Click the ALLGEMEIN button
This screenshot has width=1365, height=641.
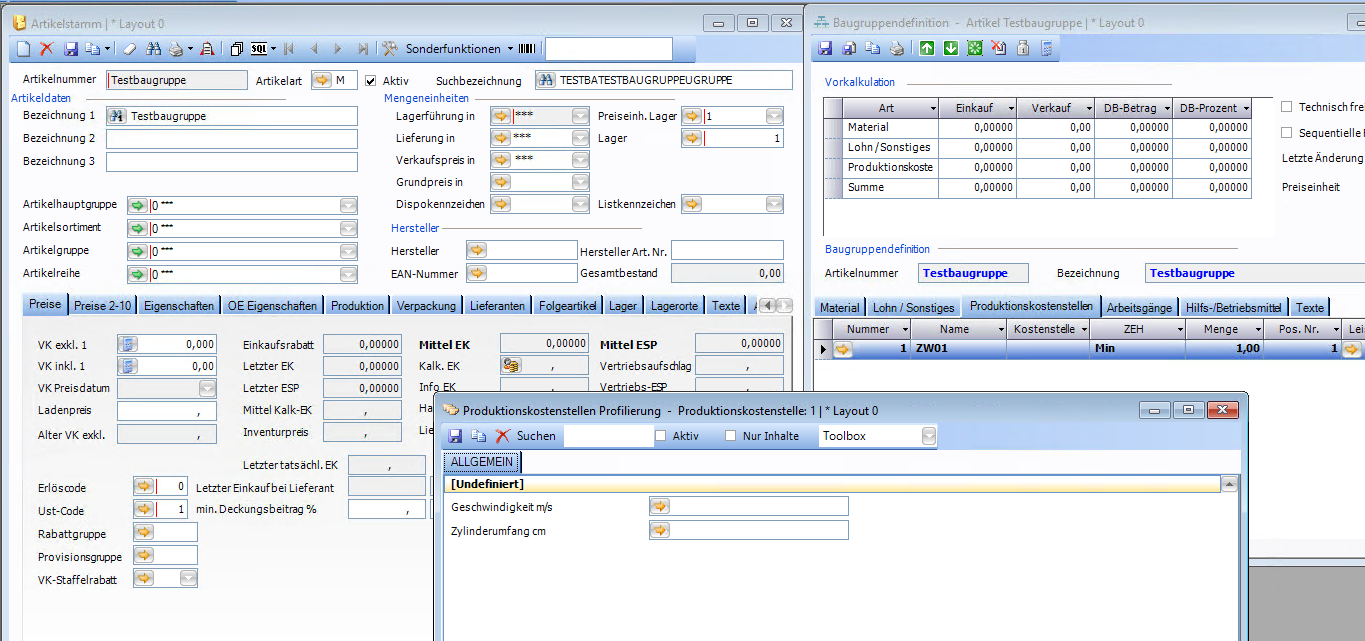(483, 462)
